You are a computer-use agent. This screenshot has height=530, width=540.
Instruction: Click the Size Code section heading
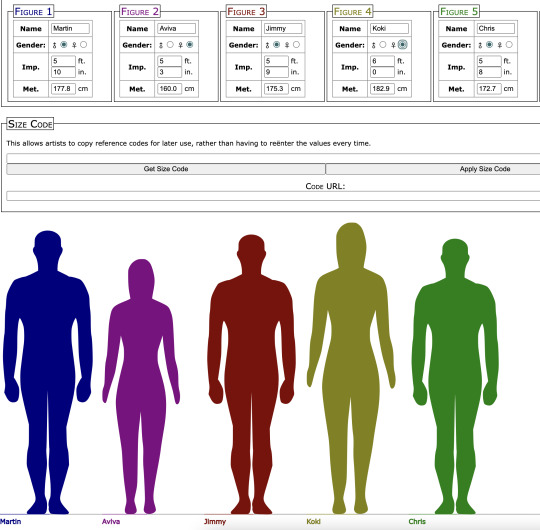pyautogui.click(x=30, y=124)
